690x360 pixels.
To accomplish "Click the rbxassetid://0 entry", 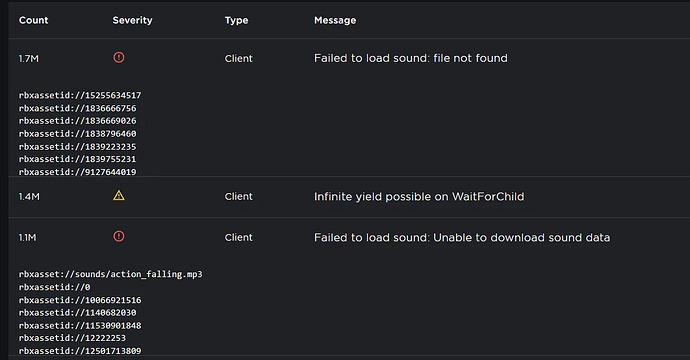I will pos(55,287).
